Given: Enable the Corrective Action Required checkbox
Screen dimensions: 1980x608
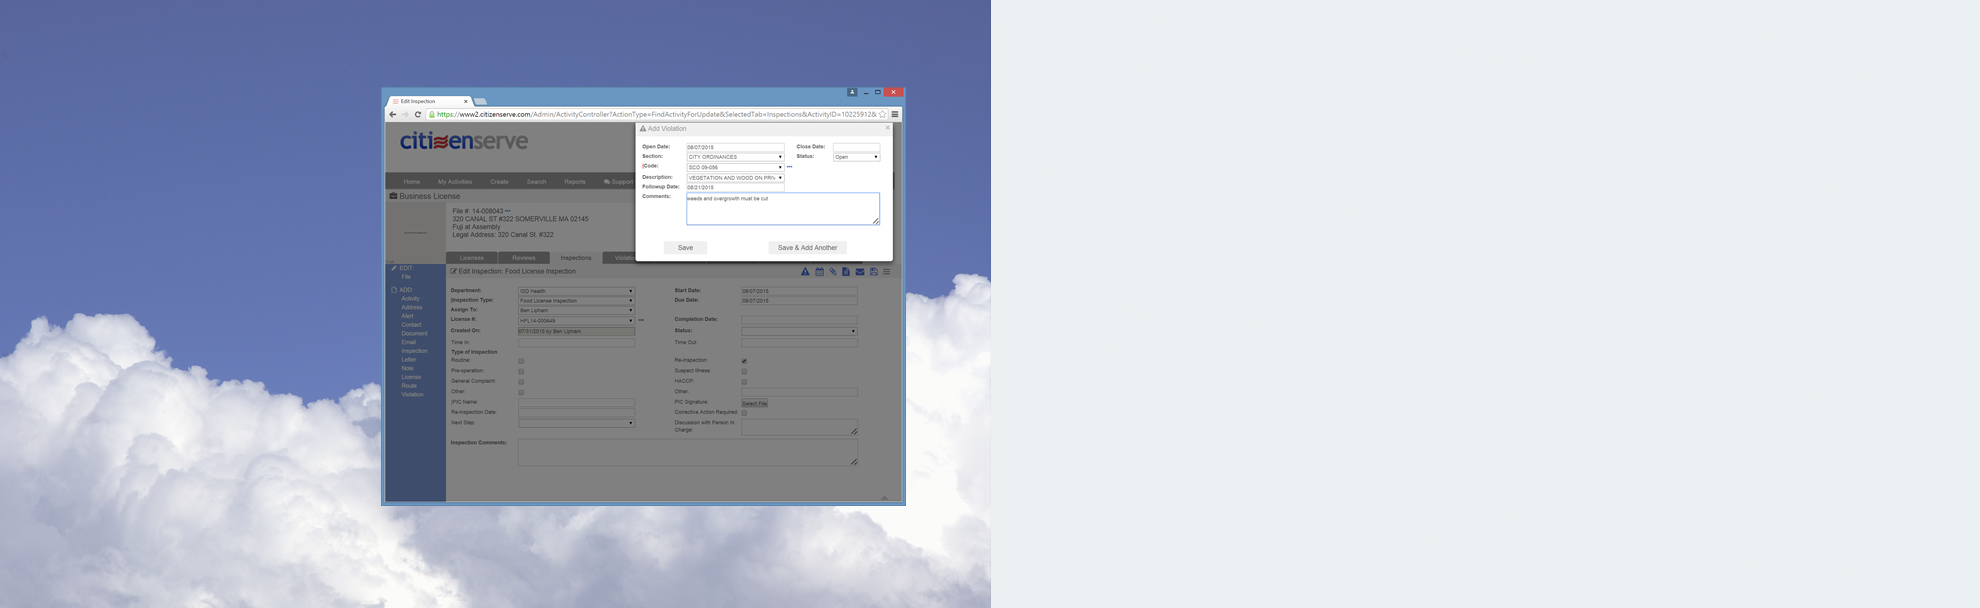Looking at the screenshot, I should (x=744, y=413).
